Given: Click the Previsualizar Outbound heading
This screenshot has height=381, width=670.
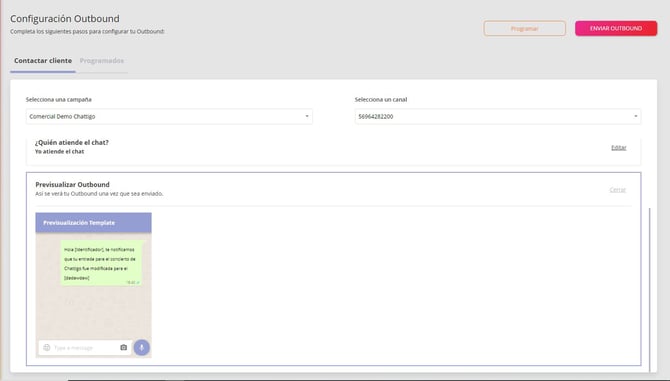Looking at the screenshot, I should (x=72, y=185).
